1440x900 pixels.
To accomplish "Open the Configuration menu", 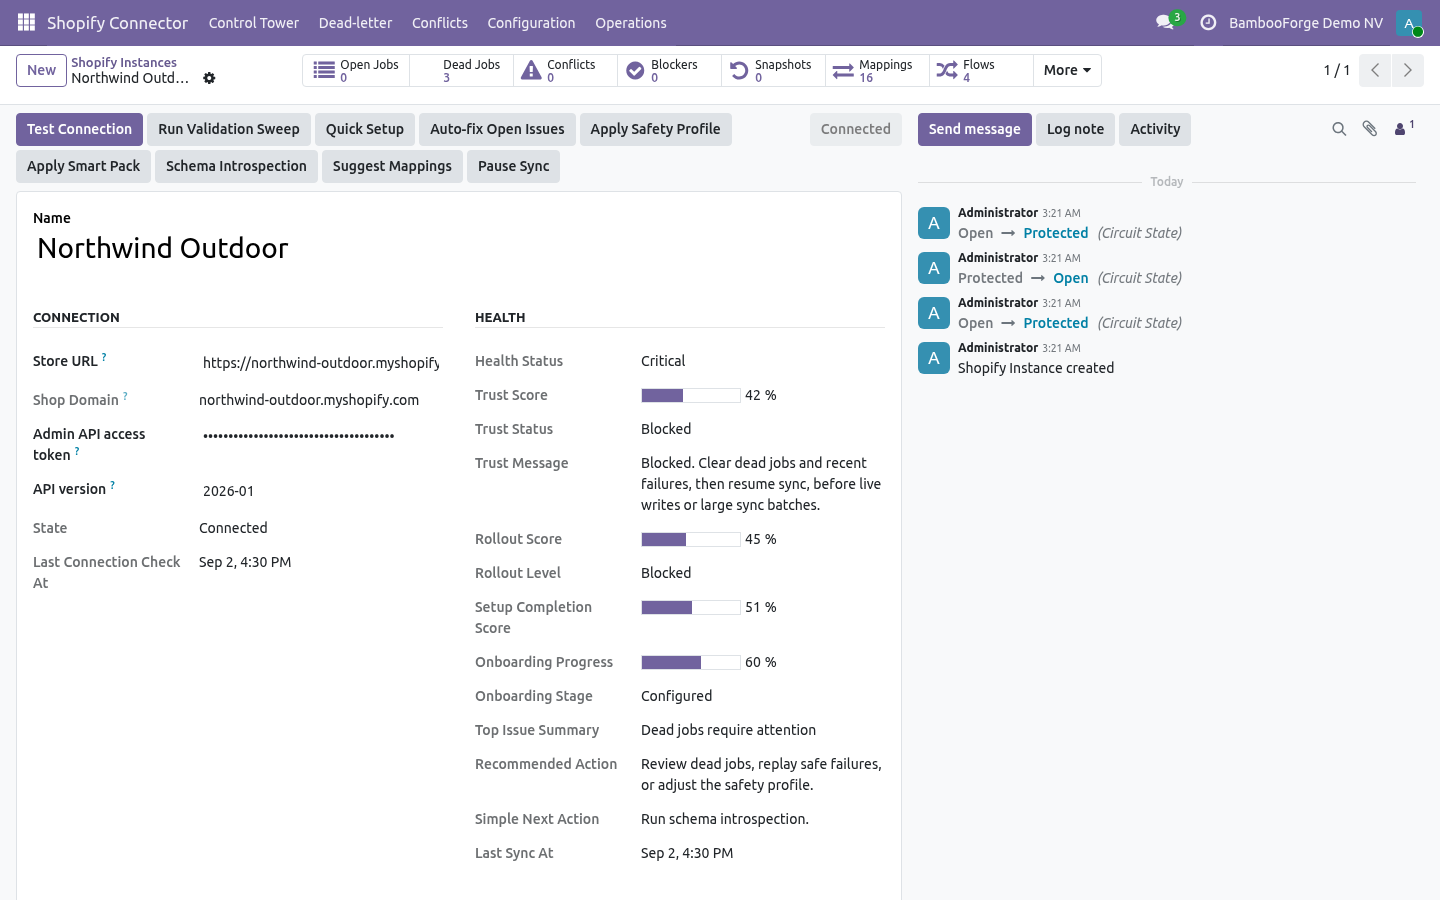I will (531, 22).
